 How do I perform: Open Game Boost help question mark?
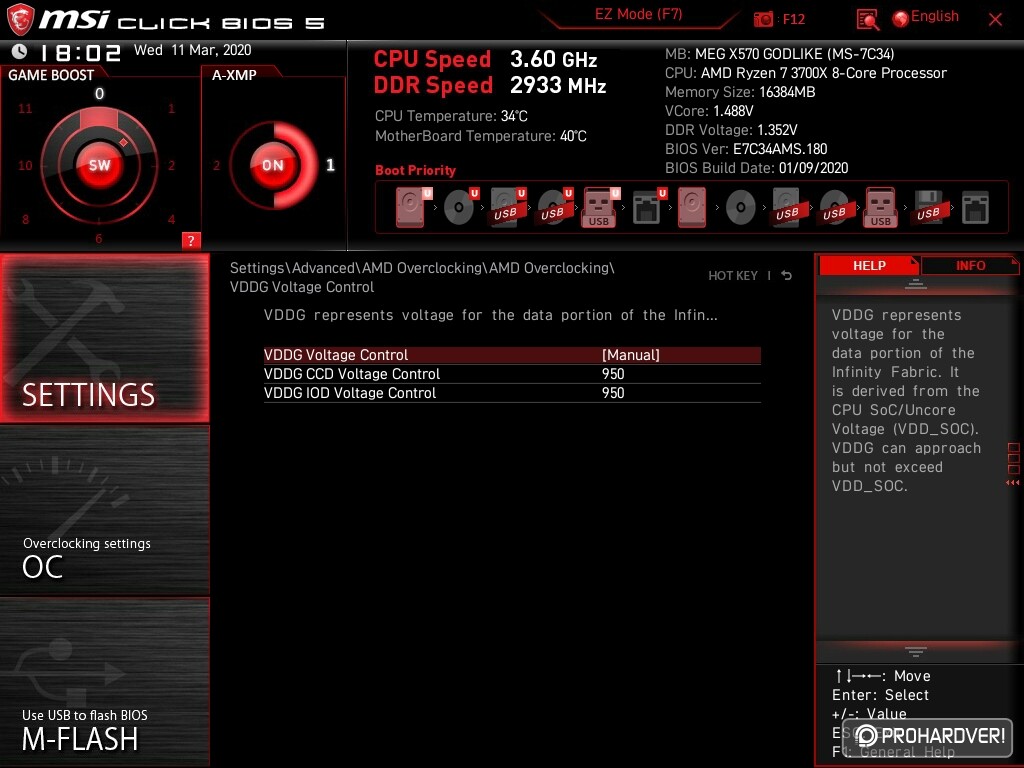coord(191,240)
